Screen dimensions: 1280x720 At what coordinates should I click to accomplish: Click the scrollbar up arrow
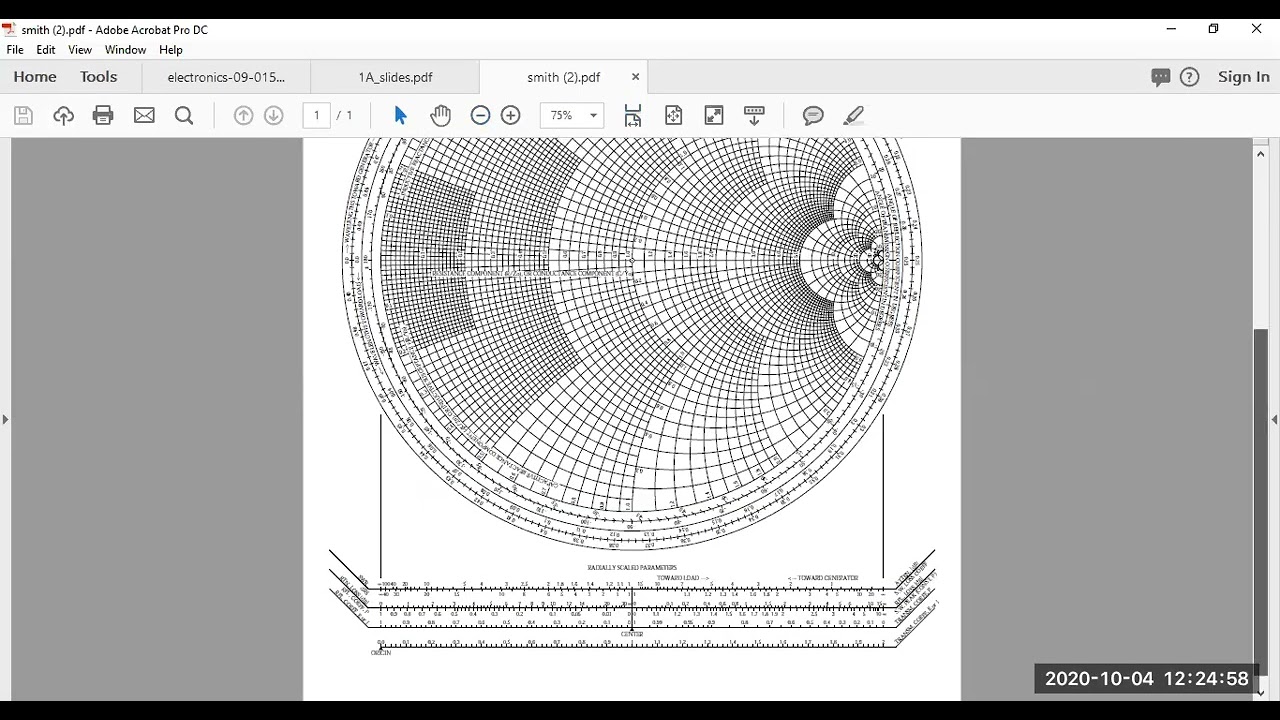tap(1260, 153)
